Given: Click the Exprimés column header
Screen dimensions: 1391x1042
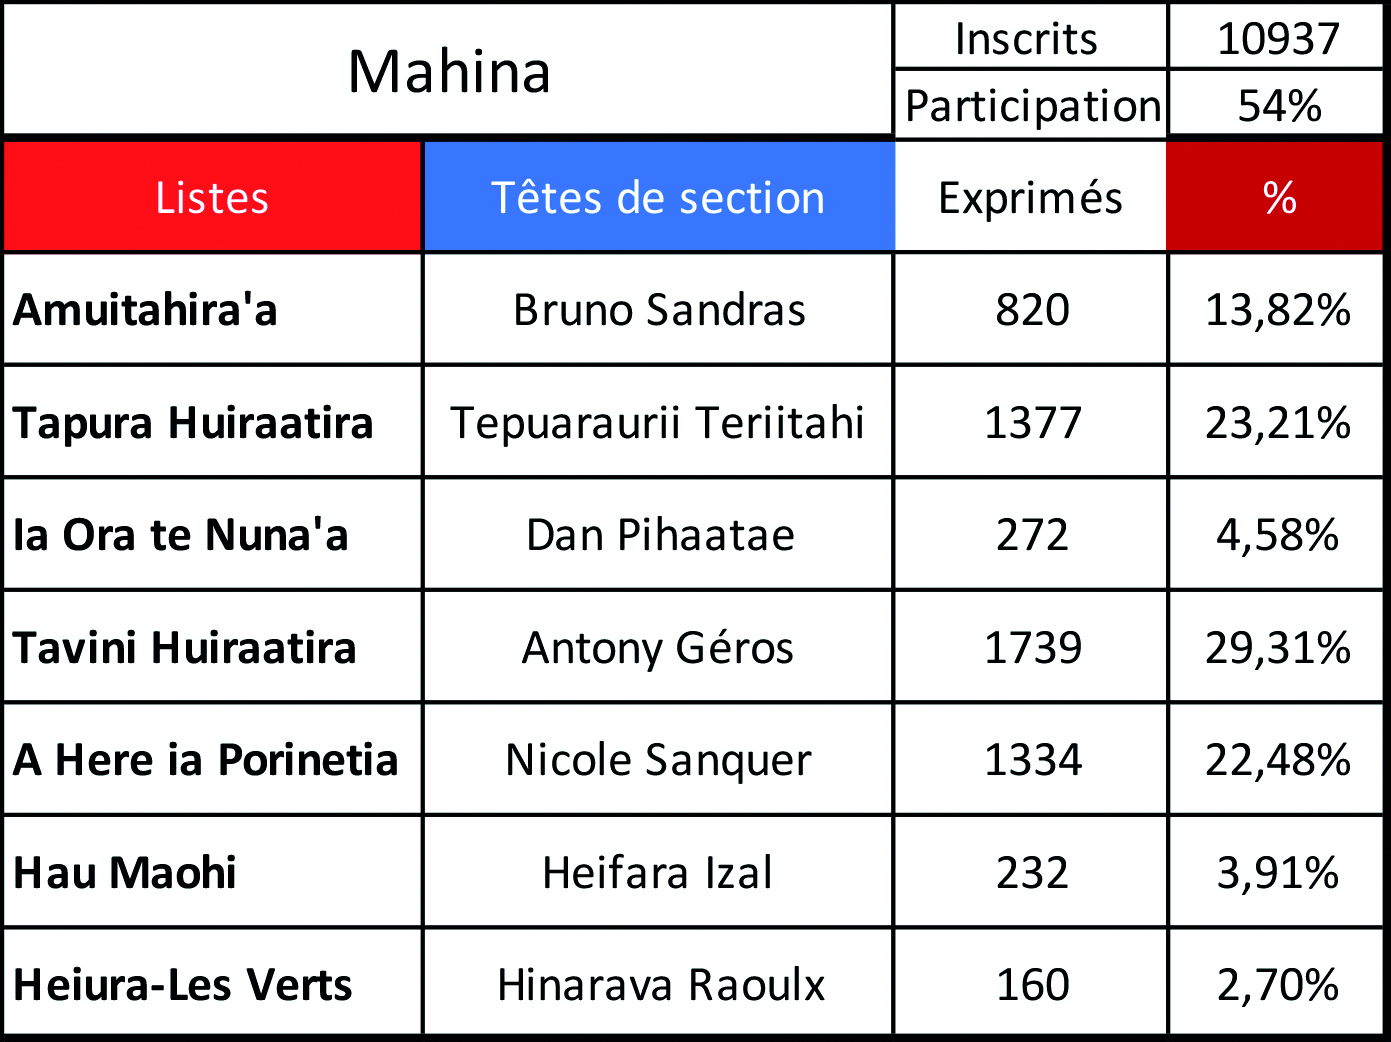Looking at the screenshot, I should (1030, 197).
